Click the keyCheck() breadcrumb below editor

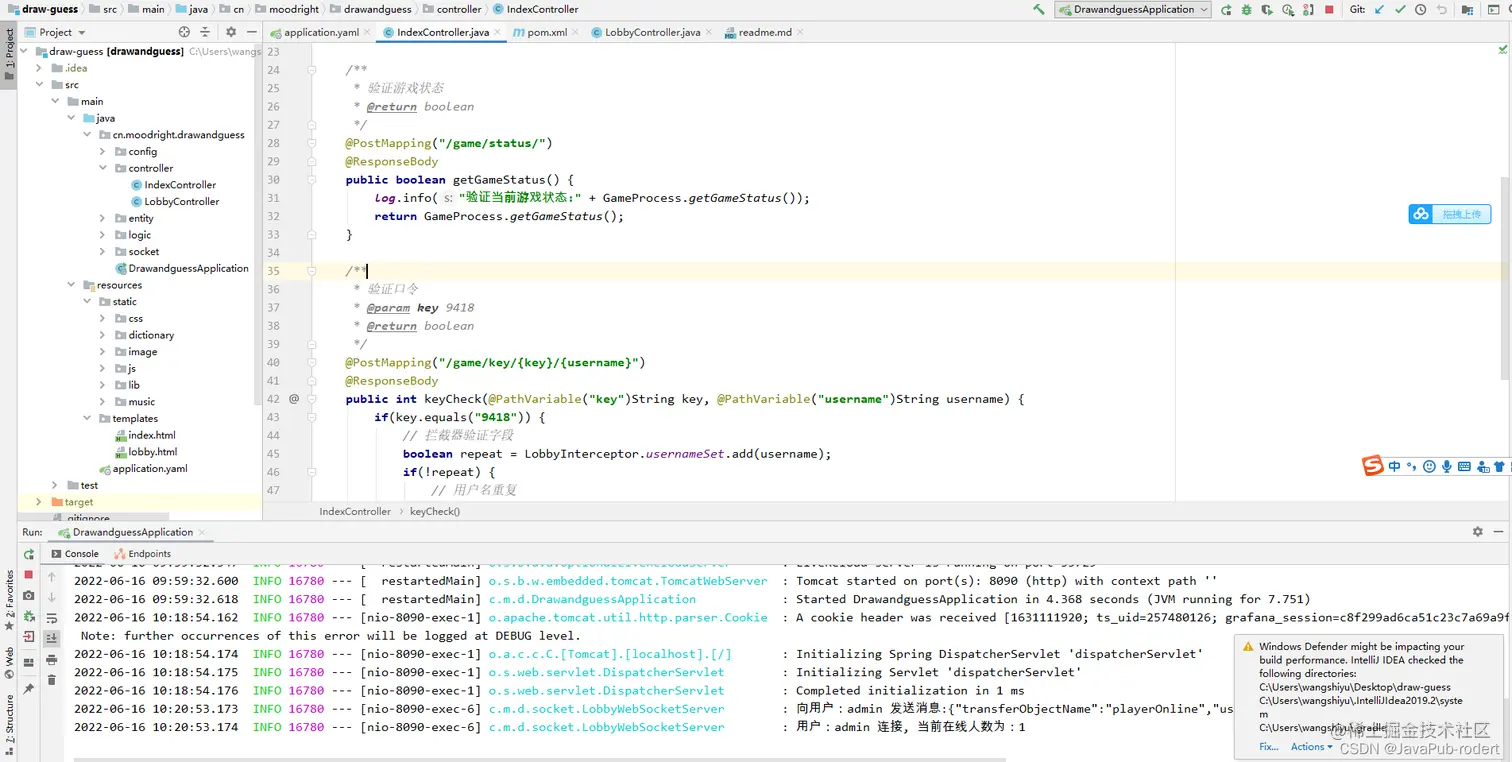[x=435, y=511]
